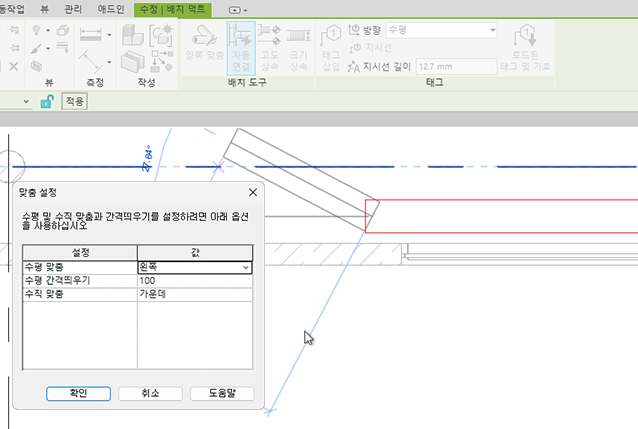The height and width of the screenshot is (429, 638).
Task: Click the Inherit Elevation (고도 상속) icon
Action: pos(270,36)
